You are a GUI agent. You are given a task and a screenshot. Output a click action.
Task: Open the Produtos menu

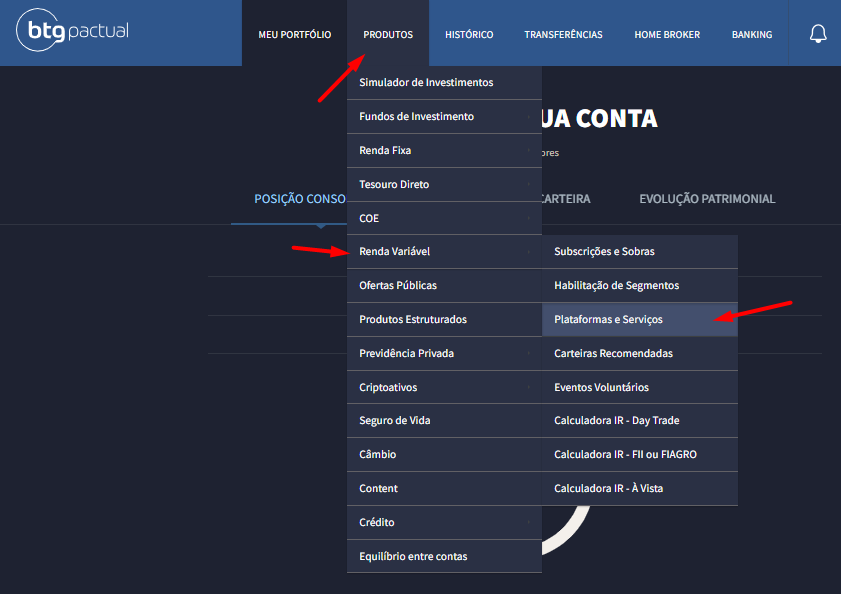click(x=388, y=34)
